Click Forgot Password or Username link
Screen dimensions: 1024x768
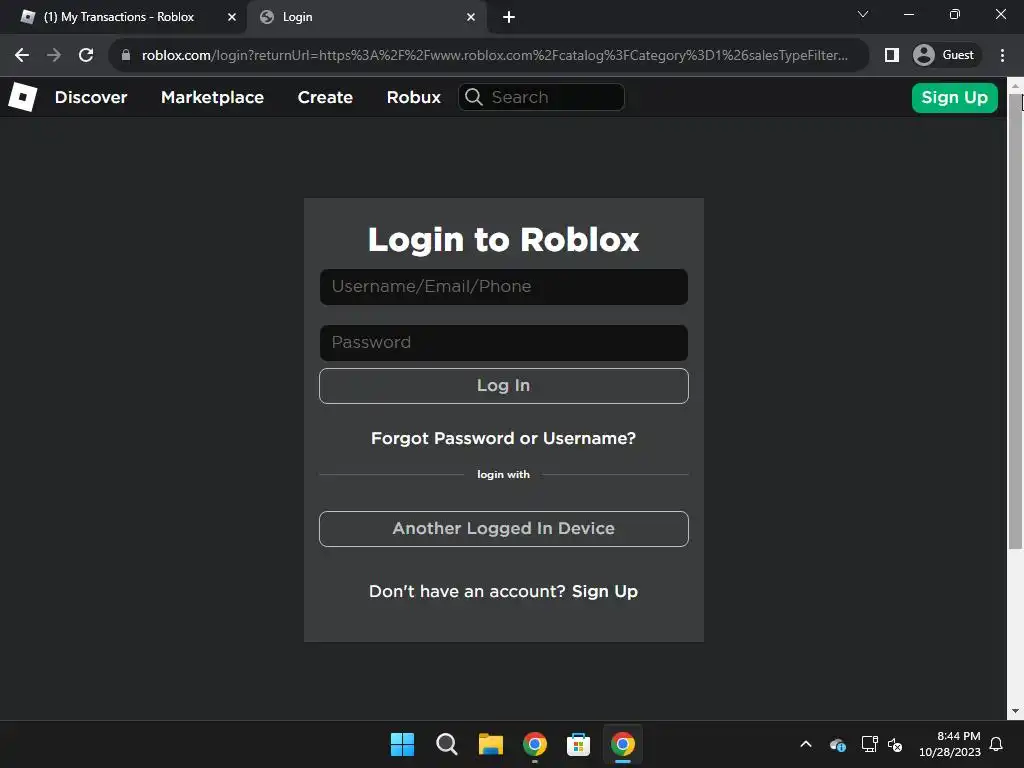tap(503, 438)
